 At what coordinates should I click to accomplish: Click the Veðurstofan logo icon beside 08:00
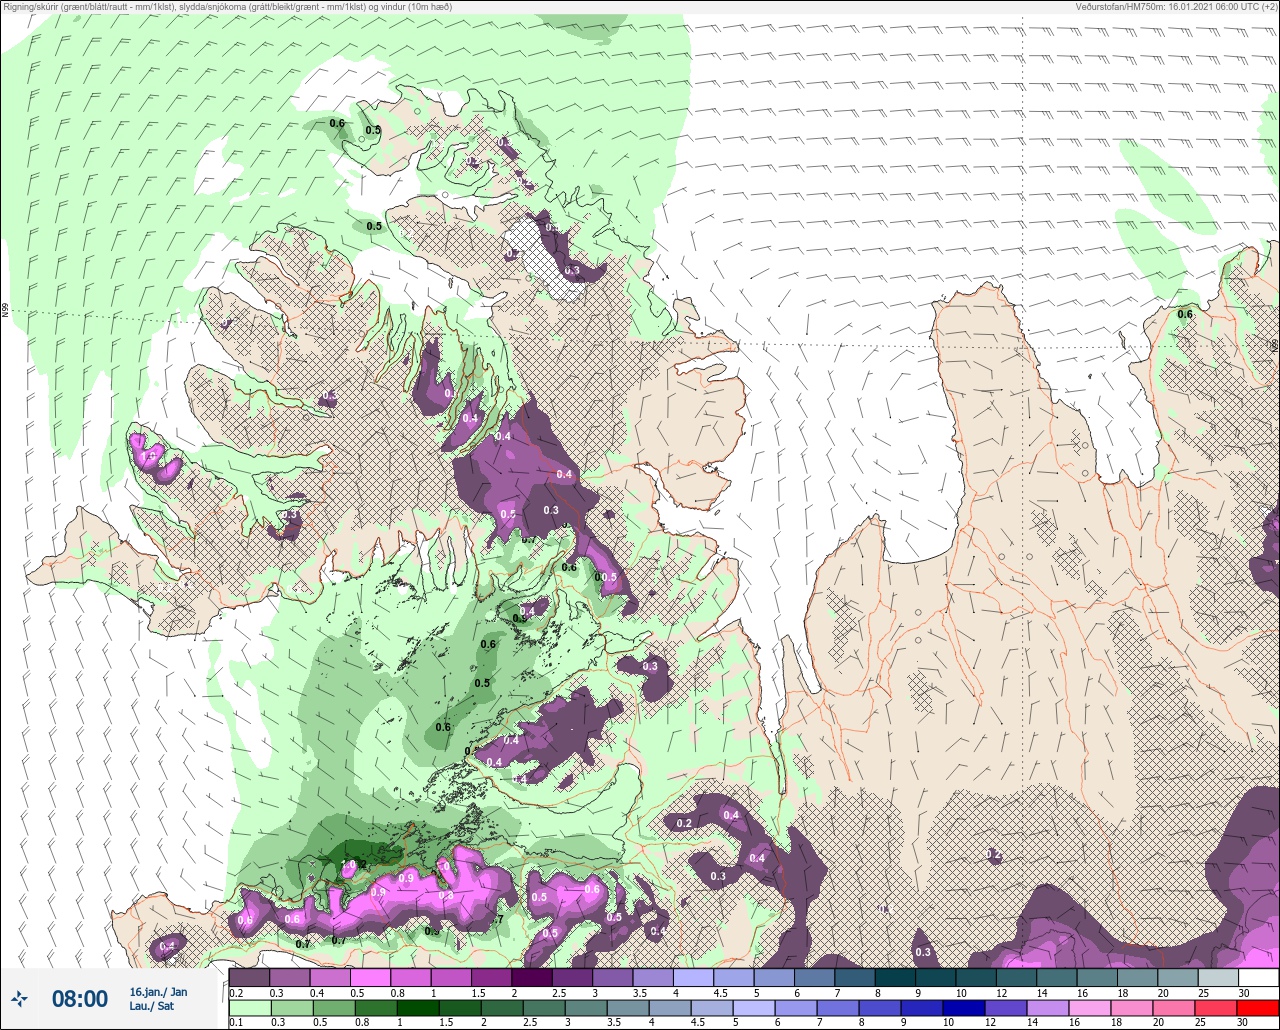pyautogui.click(x=20, y=998)
